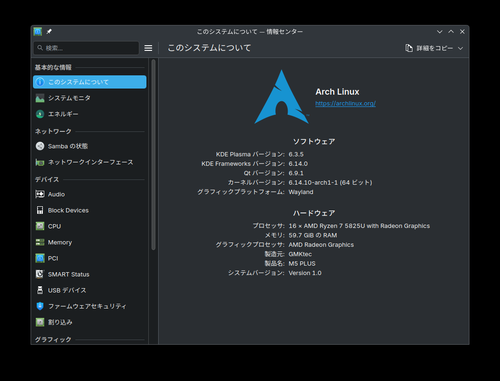Select 割り込み entry

click(90, 322)
